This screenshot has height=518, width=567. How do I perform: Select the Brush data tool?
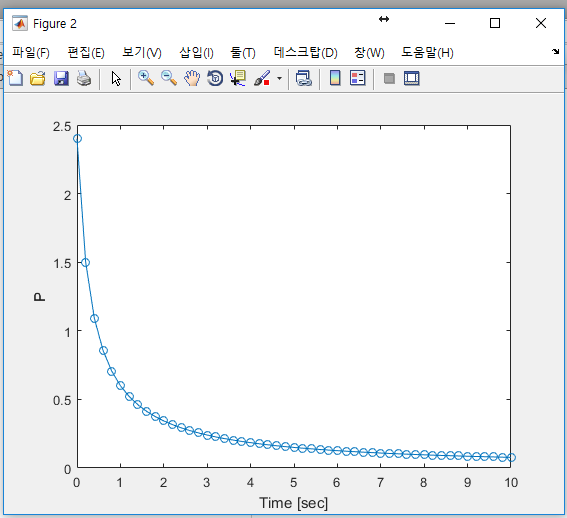pyautogui.click(x=262, y=78)
